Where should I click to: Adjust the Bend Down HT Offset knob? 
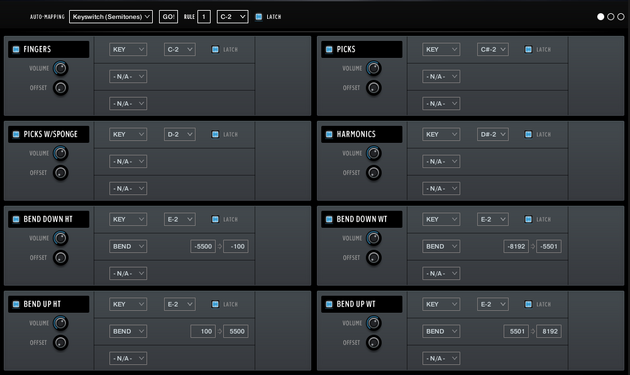pos(61,258)
